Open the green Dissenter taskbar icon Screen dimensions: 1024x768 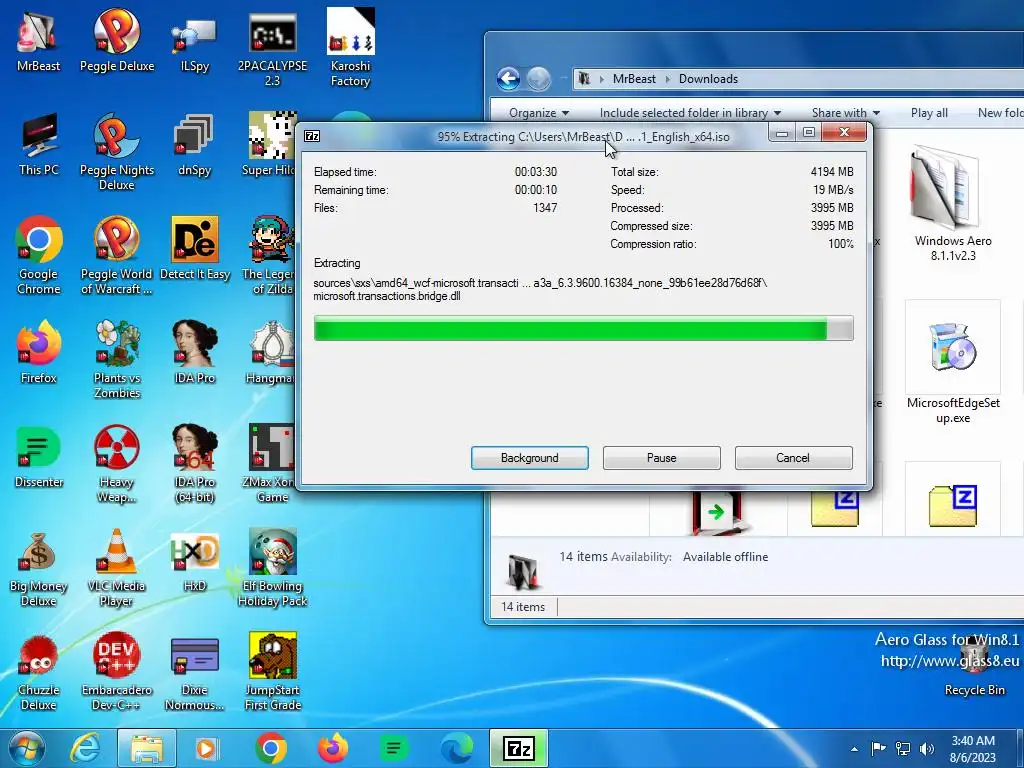click(394, 748)
